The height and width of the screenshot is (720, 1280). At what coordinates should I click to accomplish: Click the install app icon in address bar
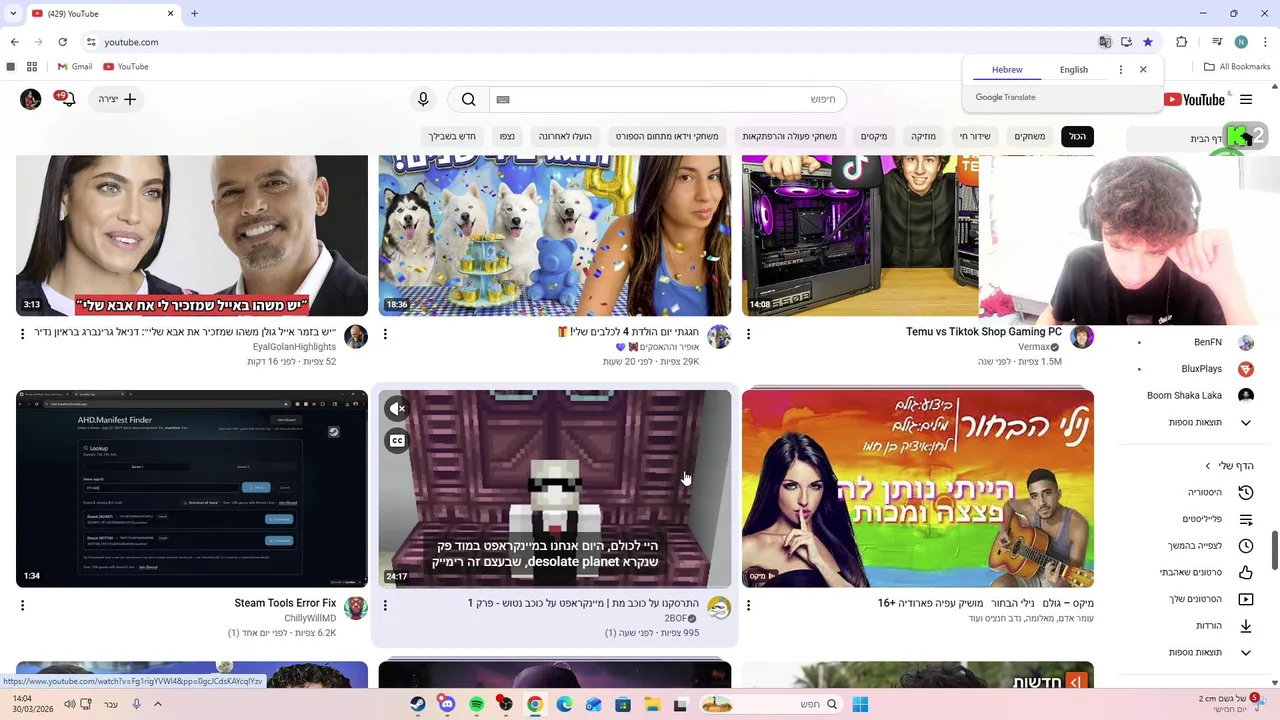(1126, 42)
